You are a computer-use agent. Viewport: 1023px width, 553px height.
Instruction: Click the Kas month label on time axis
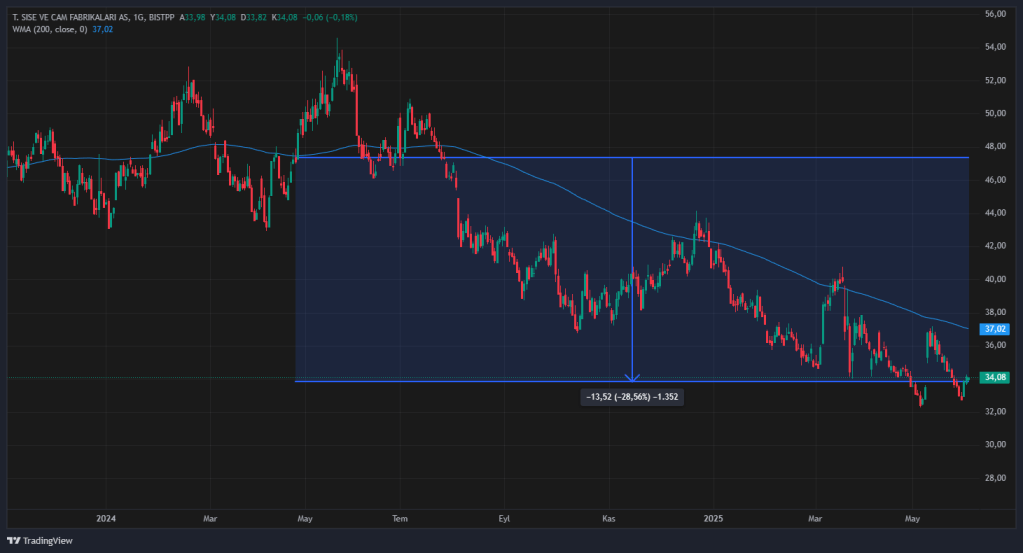tap(609, 519)
